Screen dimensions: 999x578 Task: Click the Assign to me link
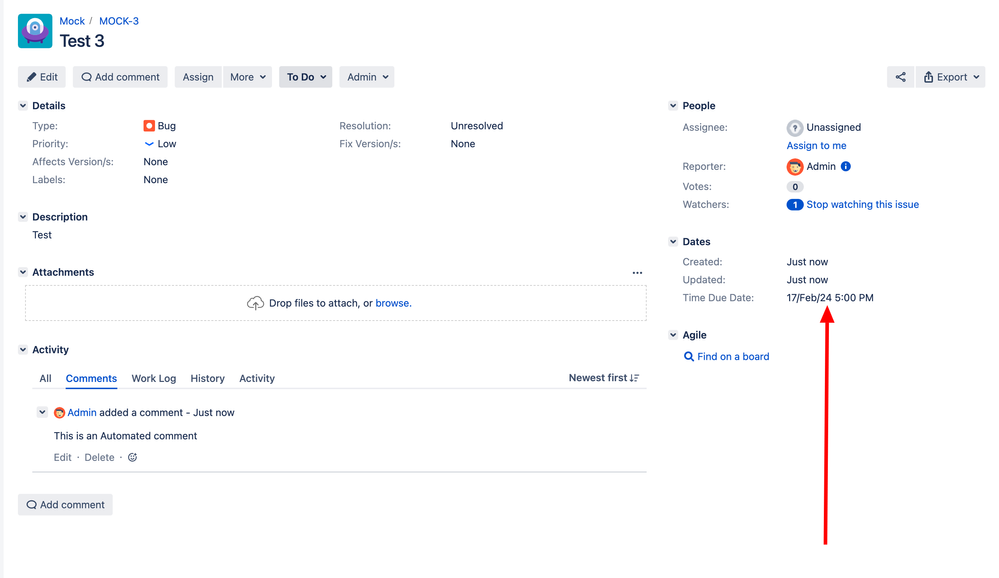816,145
